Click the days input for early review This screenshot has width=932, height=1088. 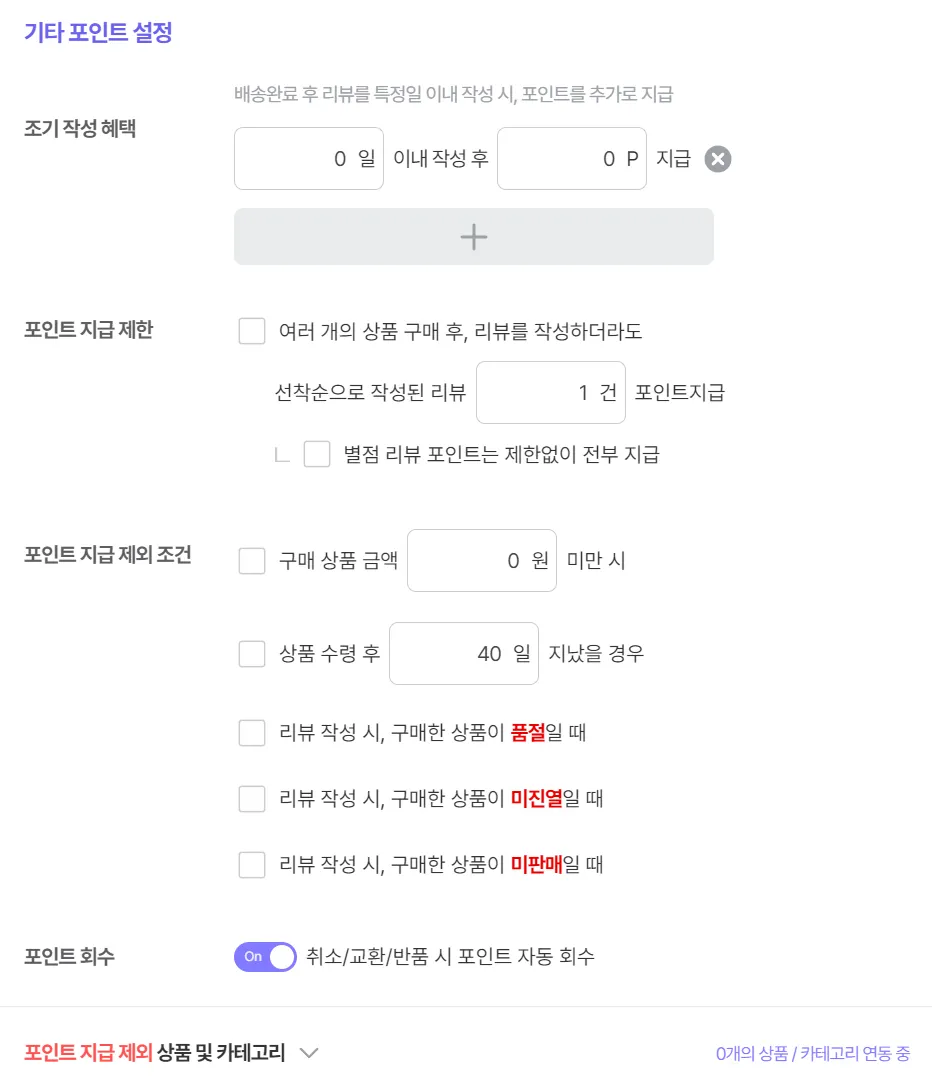coord(308,159)
